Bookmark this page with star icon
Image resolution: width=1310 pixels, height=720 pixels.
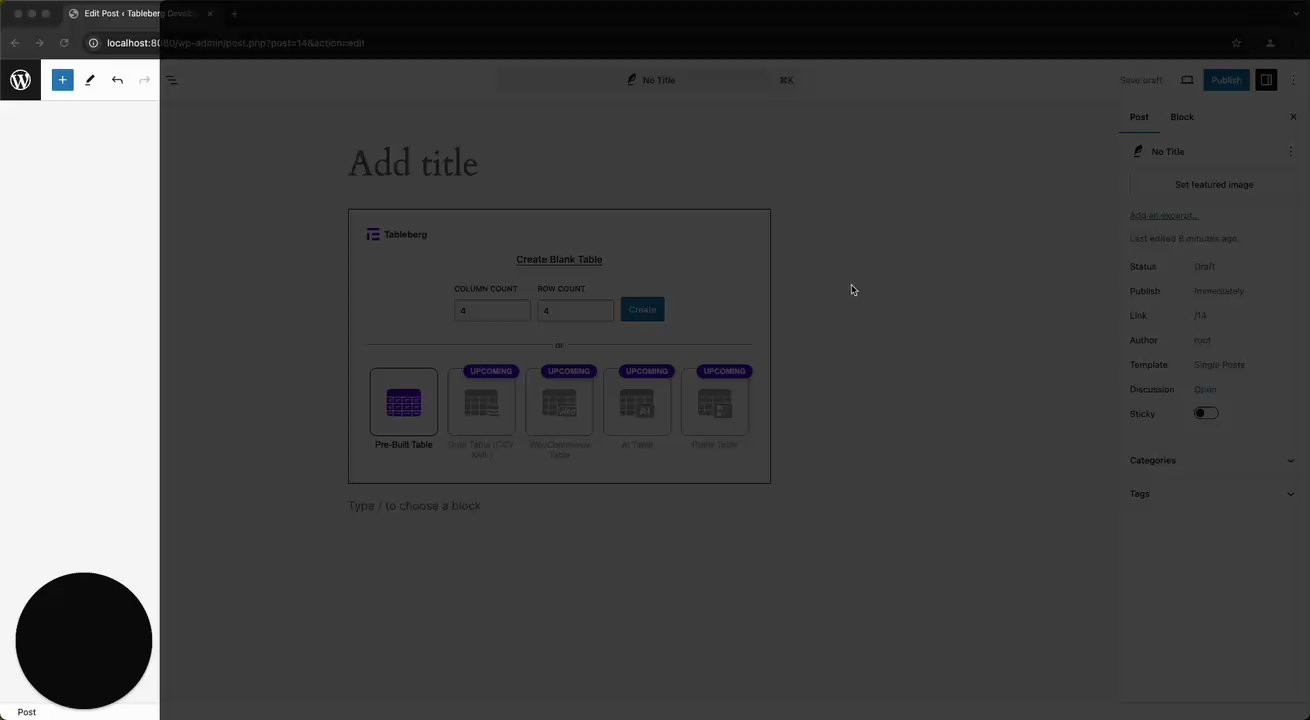pyautogui.click(x=1236, y=43)
